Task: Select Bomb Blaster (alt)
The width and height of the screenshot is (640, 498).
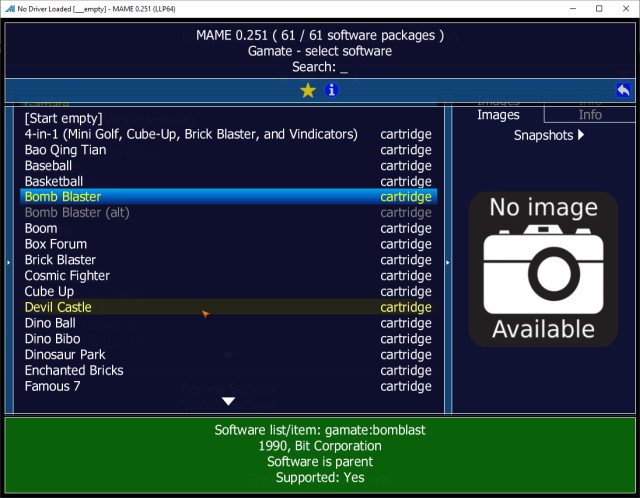Action: point(229,212)
